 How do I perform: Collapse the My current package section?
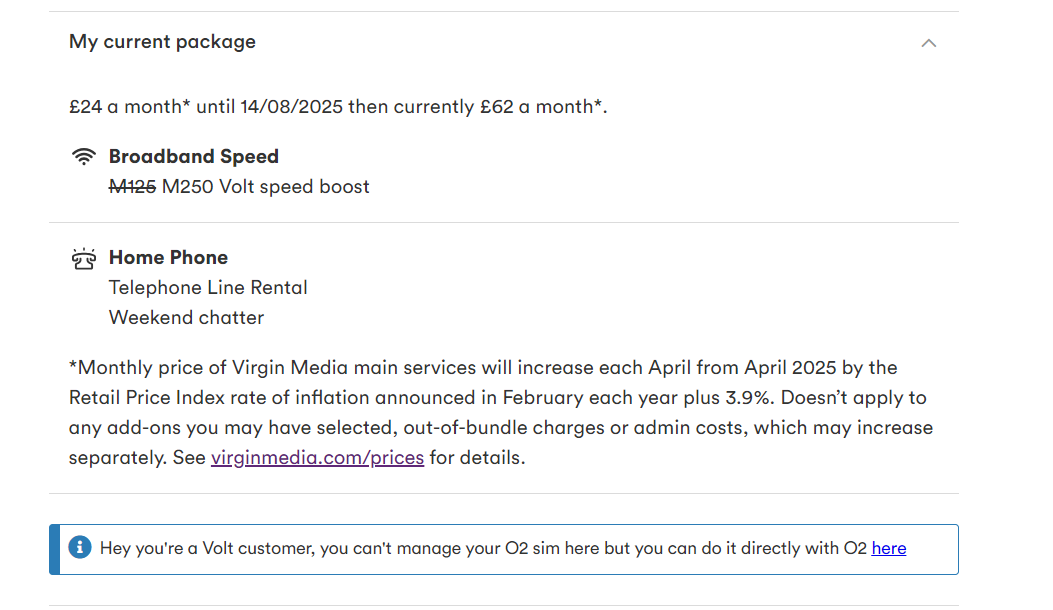pyautogui.click(x=928, y=43)
